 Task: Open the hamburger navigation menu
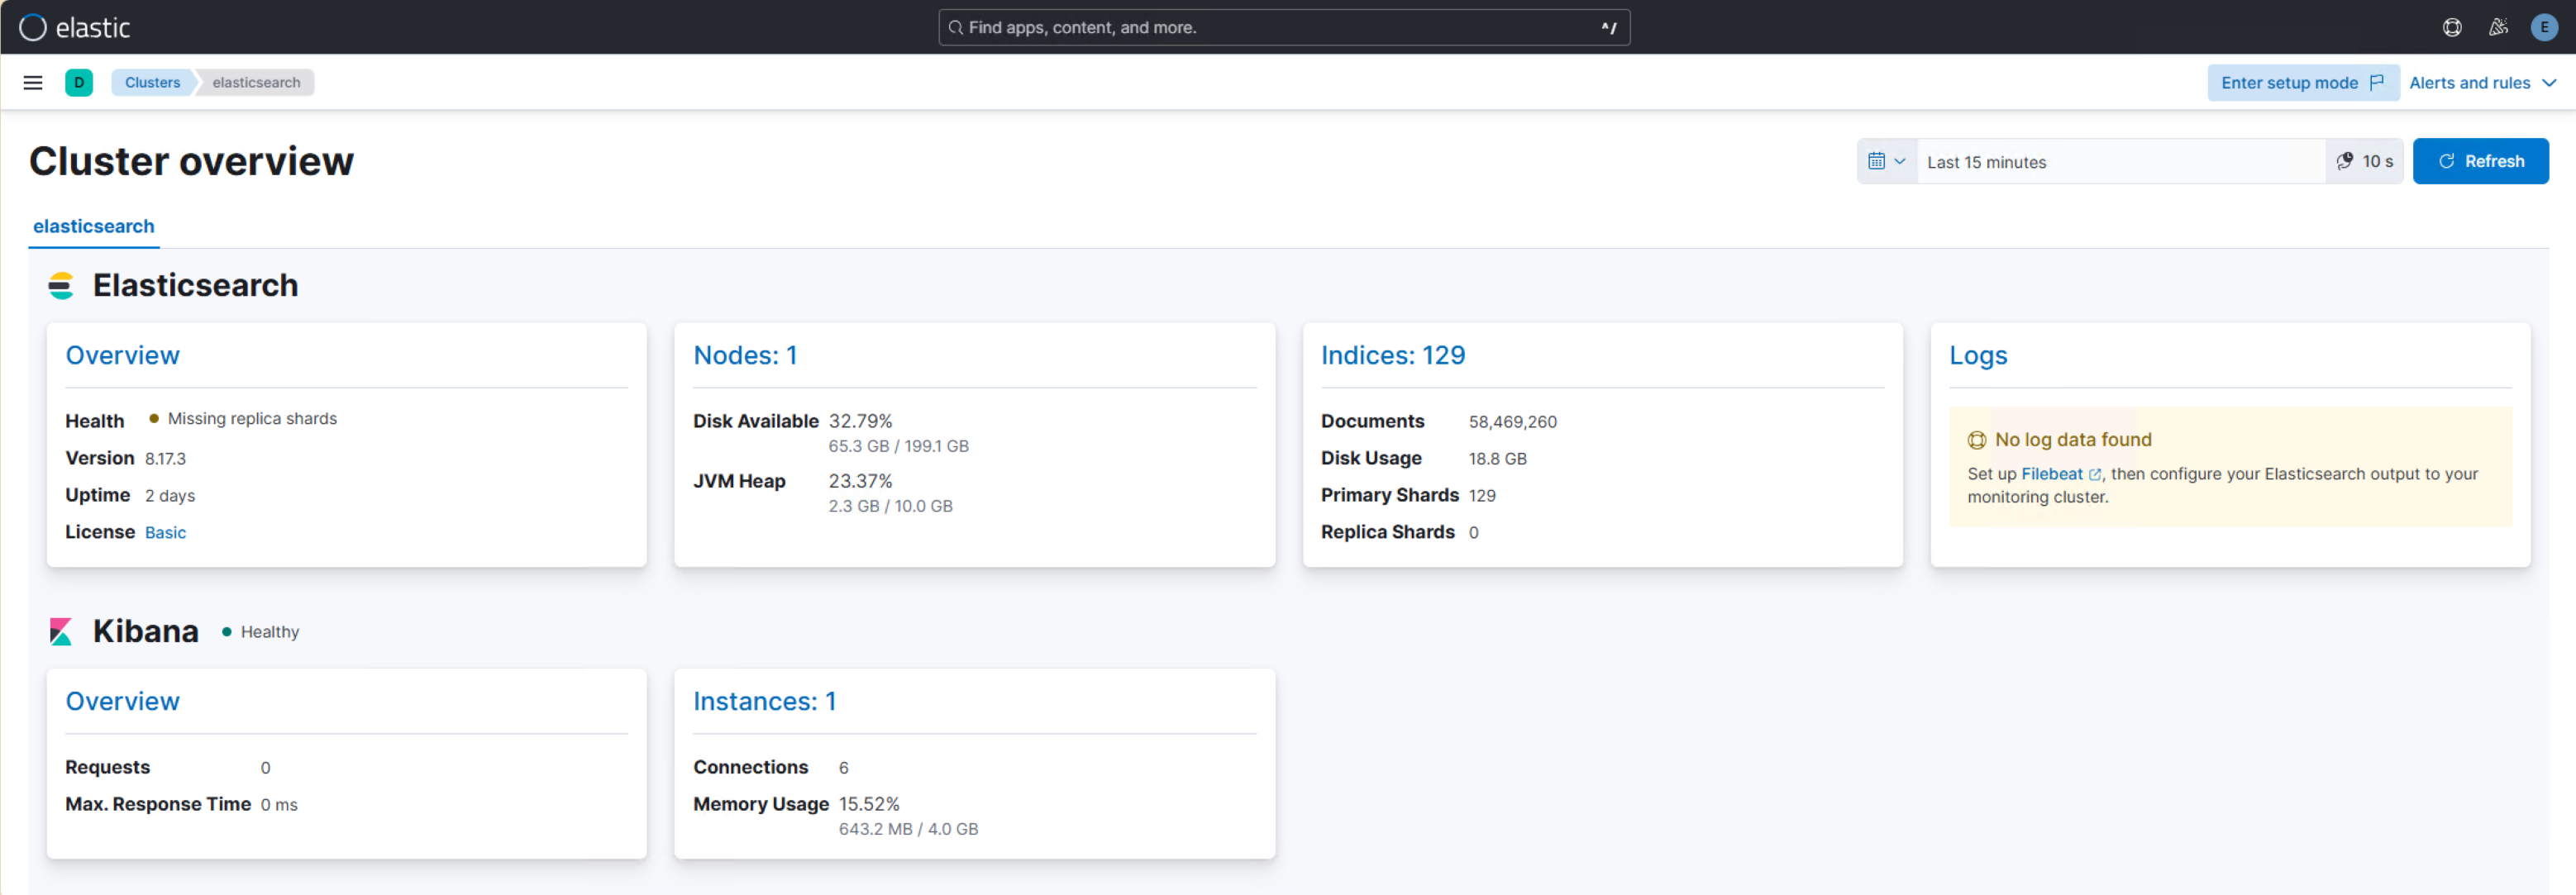pyautogui.click(x=33, y=82)
